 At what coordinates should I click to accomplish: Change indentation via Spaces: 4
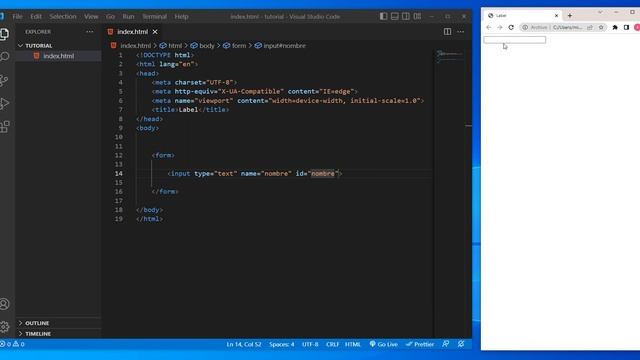click(281, 344)
